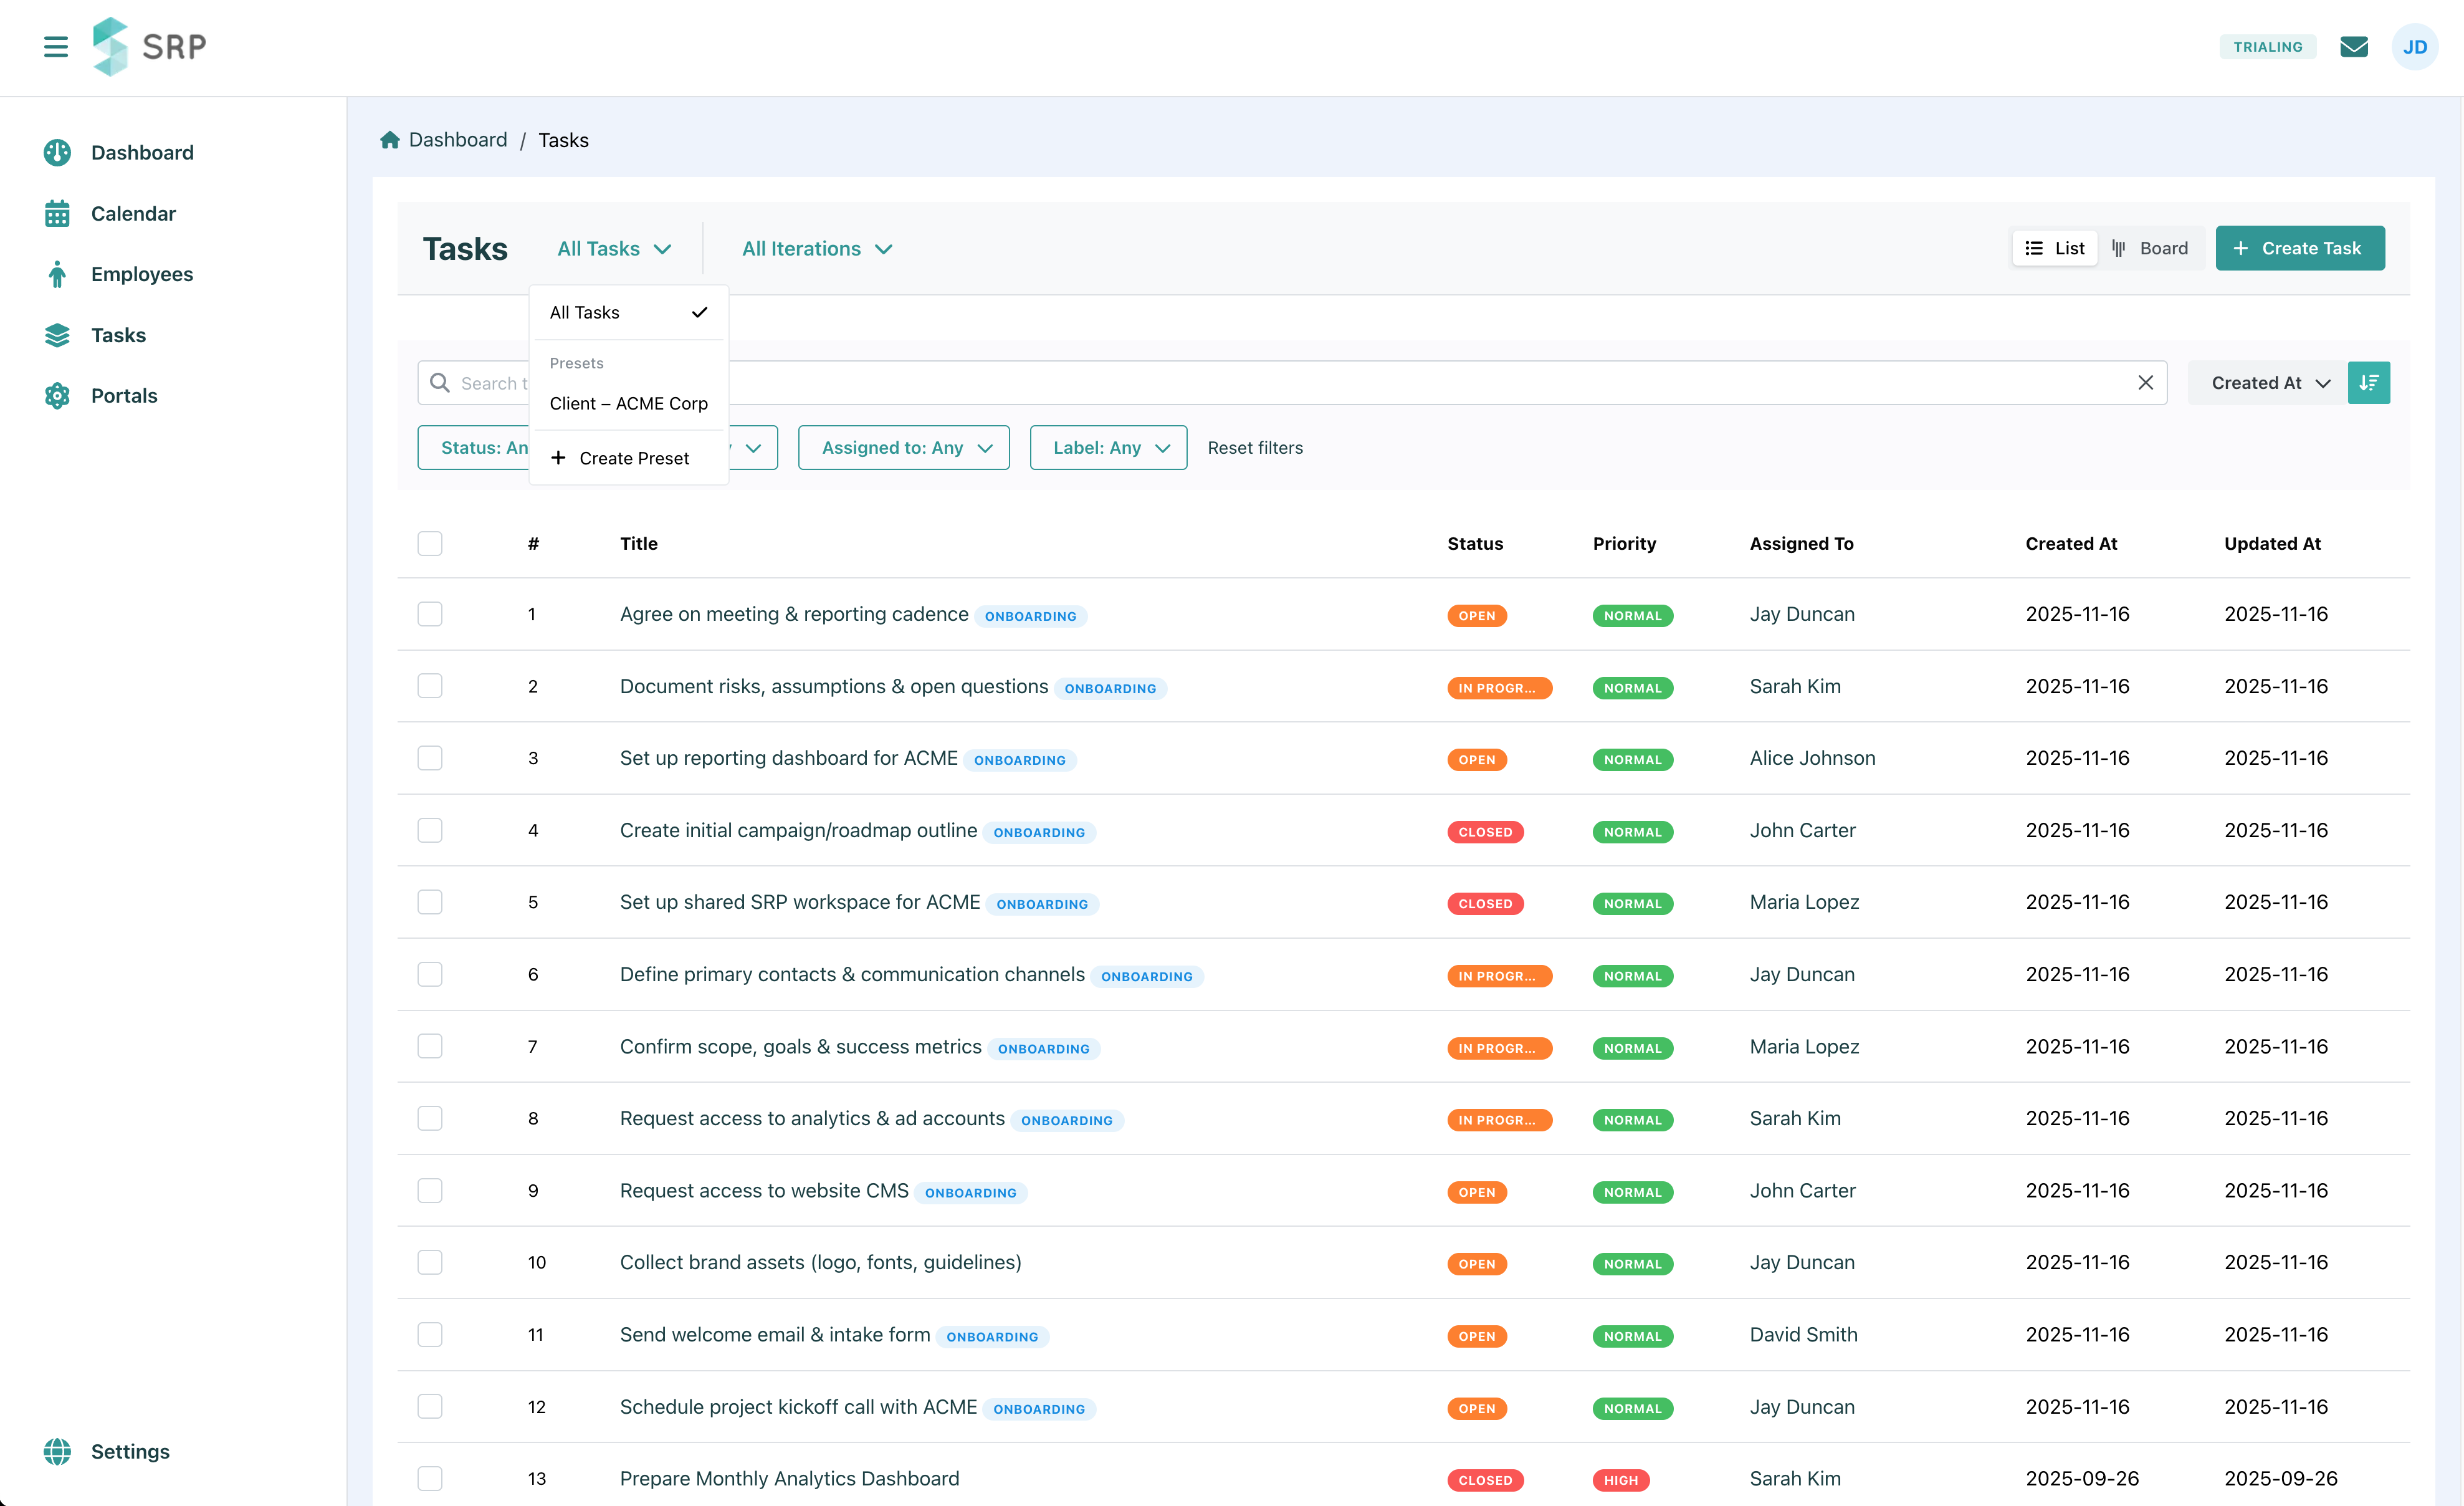Click the mail envelope icon

(x=2353, y=47)
